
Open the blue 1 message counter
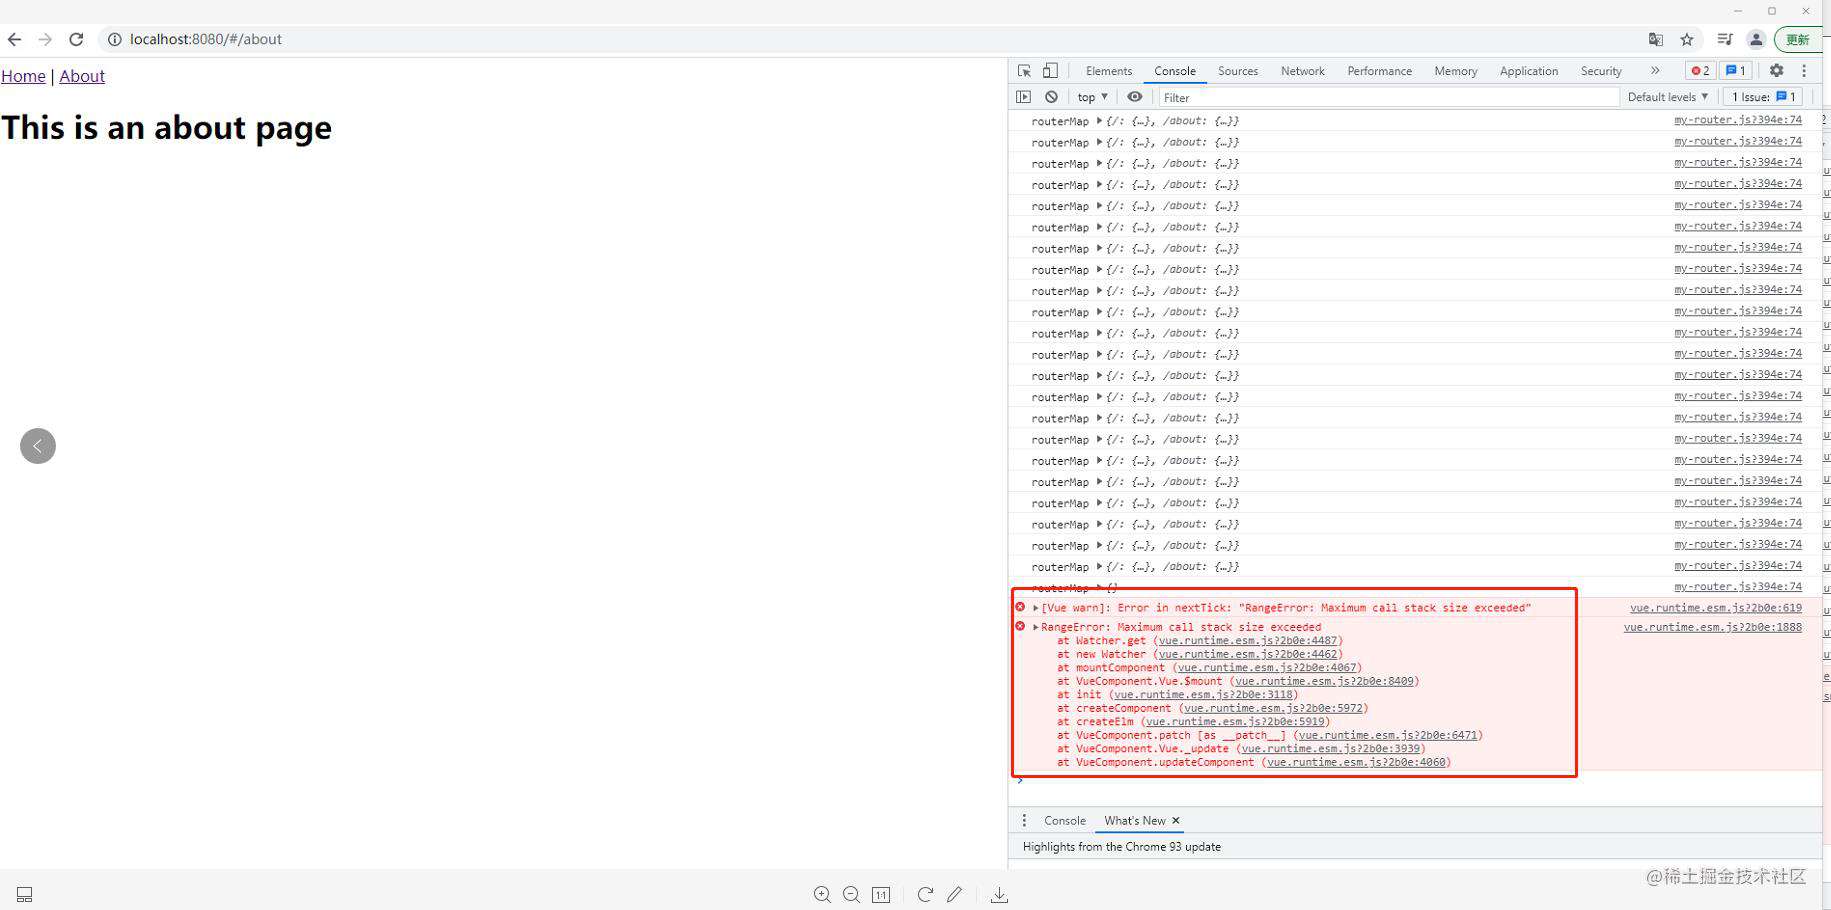pyautogui.click(x=1736, y=70)
